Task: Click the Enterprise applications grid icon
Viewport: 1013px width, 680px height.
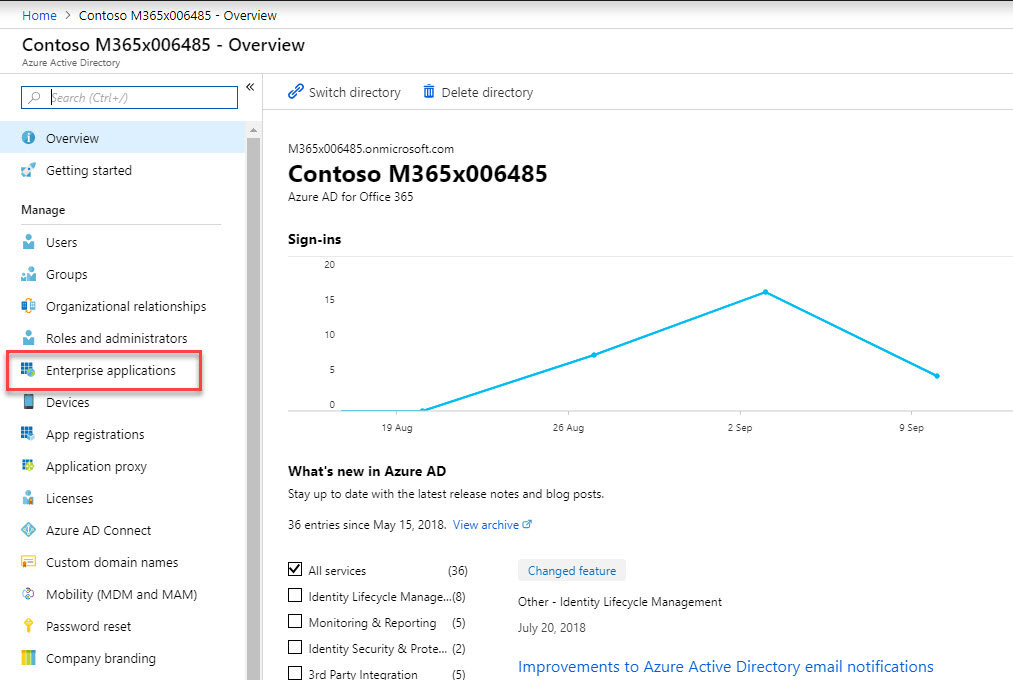Action: [x=28, y=370]
